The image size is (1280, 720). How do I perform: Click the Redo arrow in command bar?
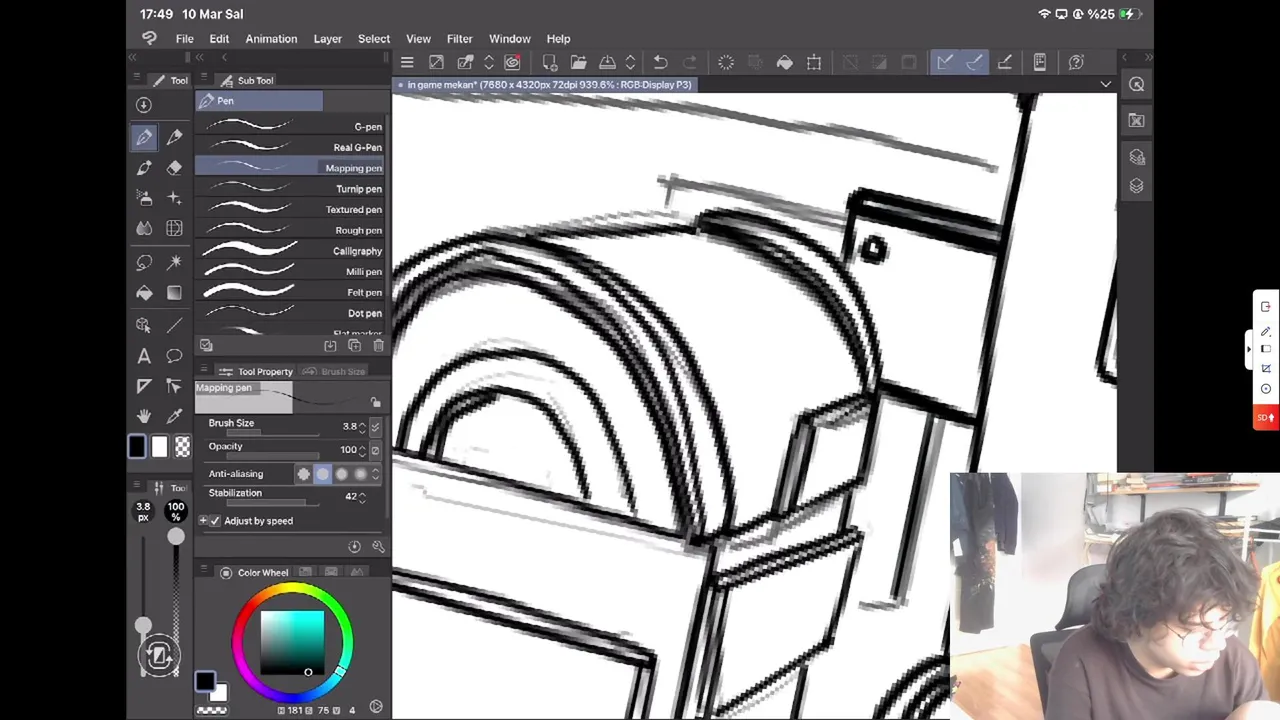(689, 62)
